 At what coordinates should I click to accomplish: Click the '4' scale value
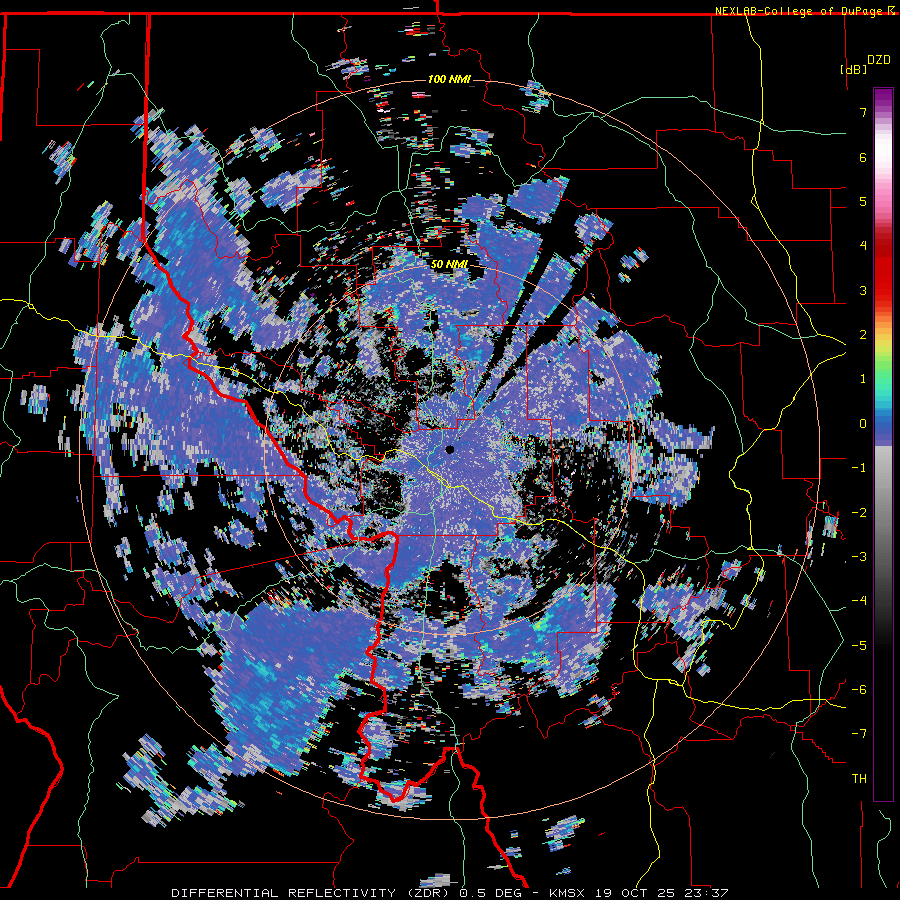point(863,246)
